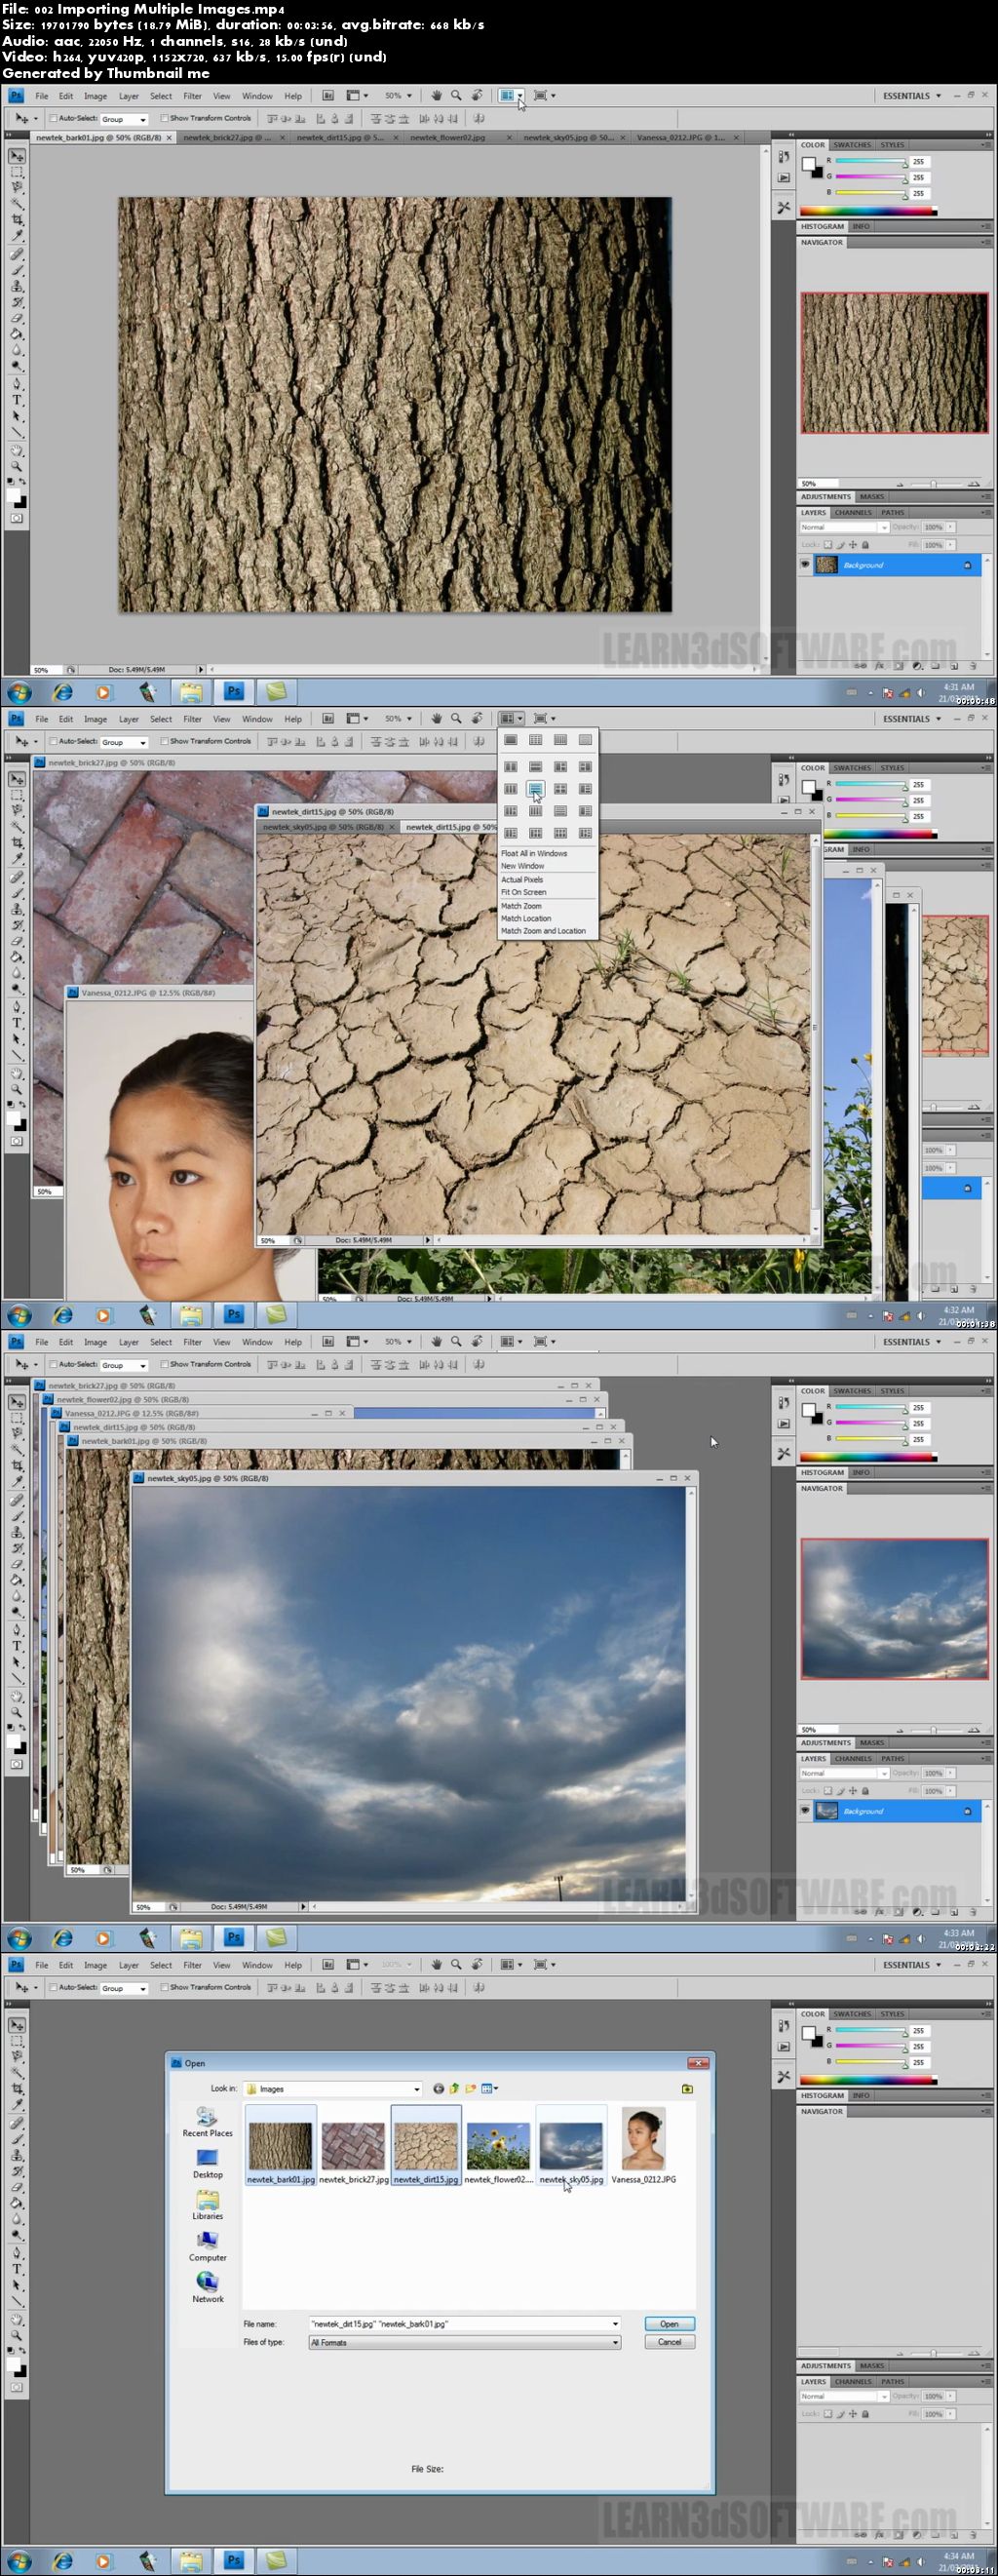Click green Favorites icon in Open dialog
This screenshot has width=998, height=2576.
(687, 2088)
